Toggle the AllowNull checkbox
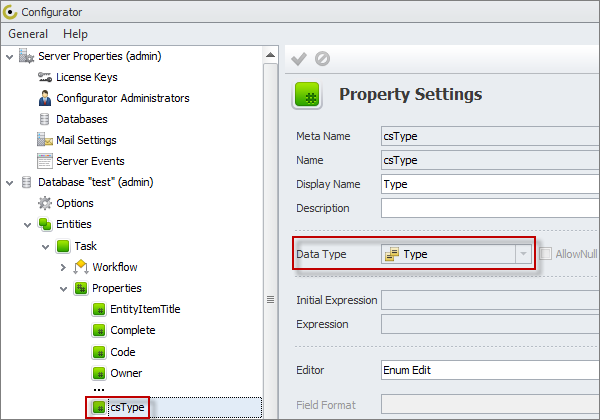Image resolution: width=600 pixels, height=420 pixels. point(546,254)
